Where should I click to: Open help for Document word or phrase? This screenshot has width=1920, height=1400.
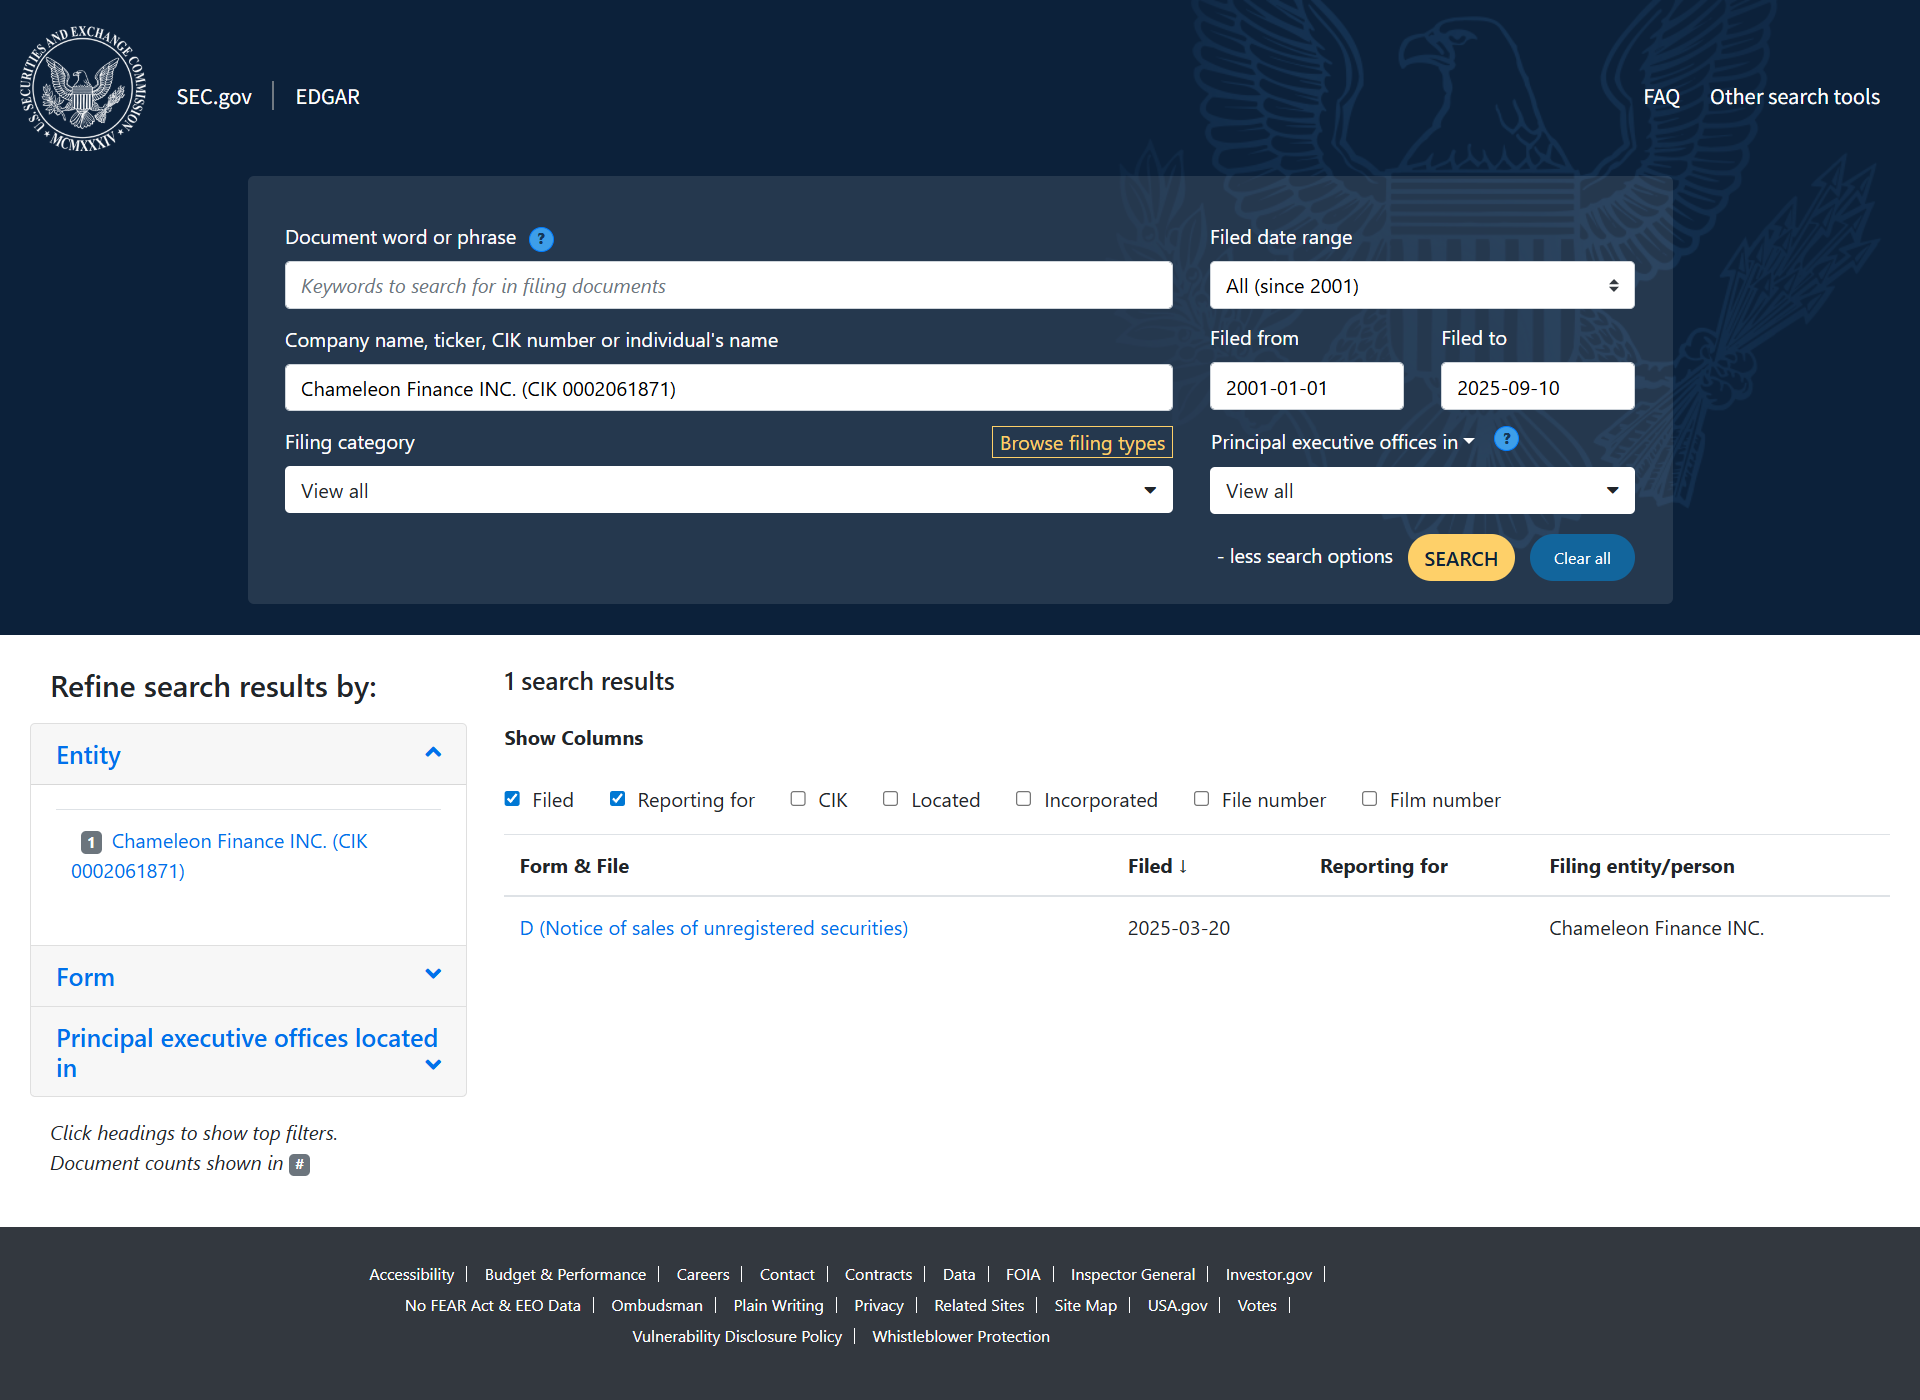pos(541,239)
